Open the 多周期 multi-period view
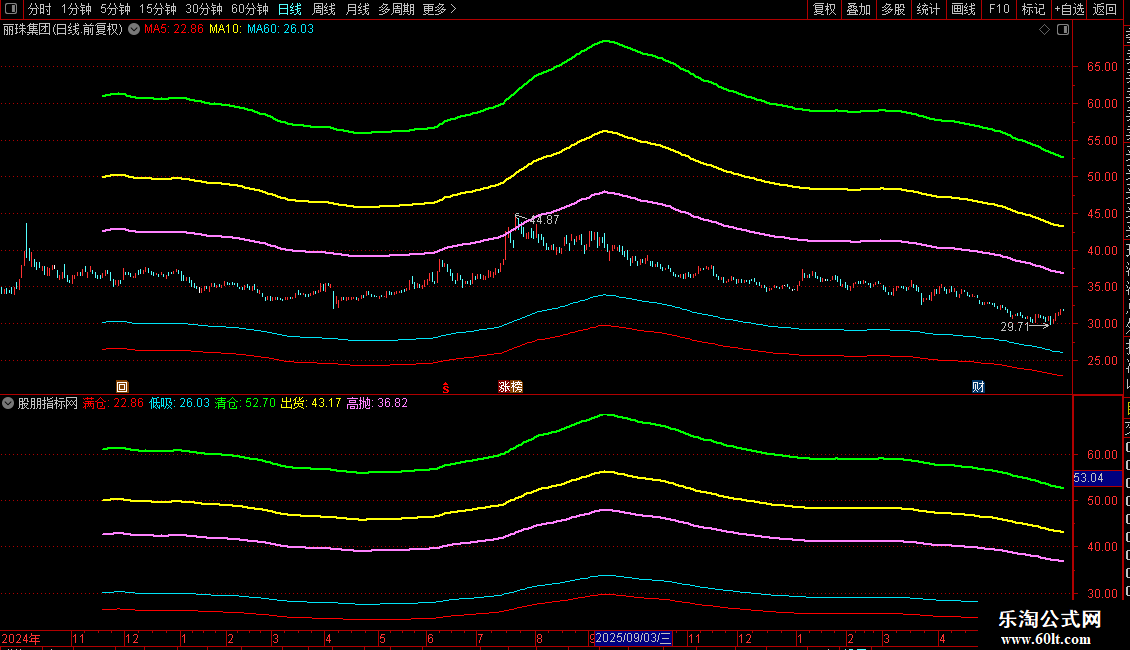 click(x=396, y=9)
